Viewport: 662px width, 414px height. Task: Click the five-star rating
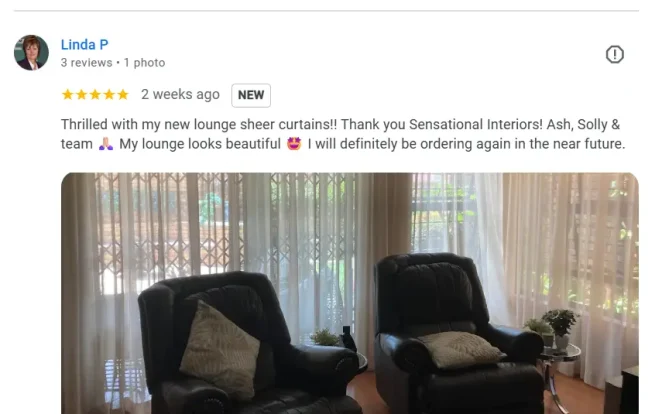pos(95,95)
